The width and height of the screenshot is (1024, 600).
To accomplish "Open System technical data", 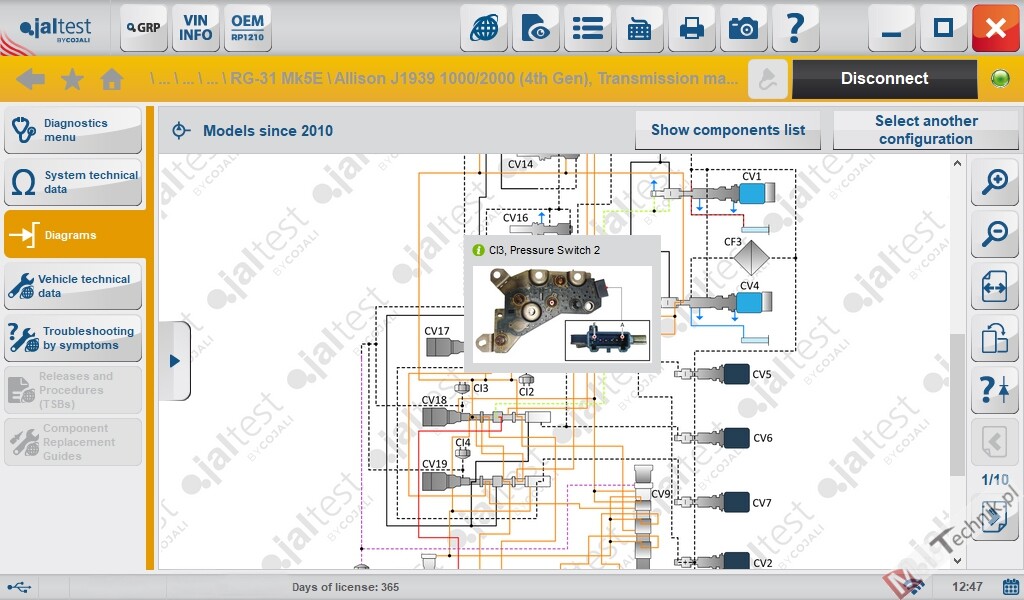I will [x=73, y=182].
